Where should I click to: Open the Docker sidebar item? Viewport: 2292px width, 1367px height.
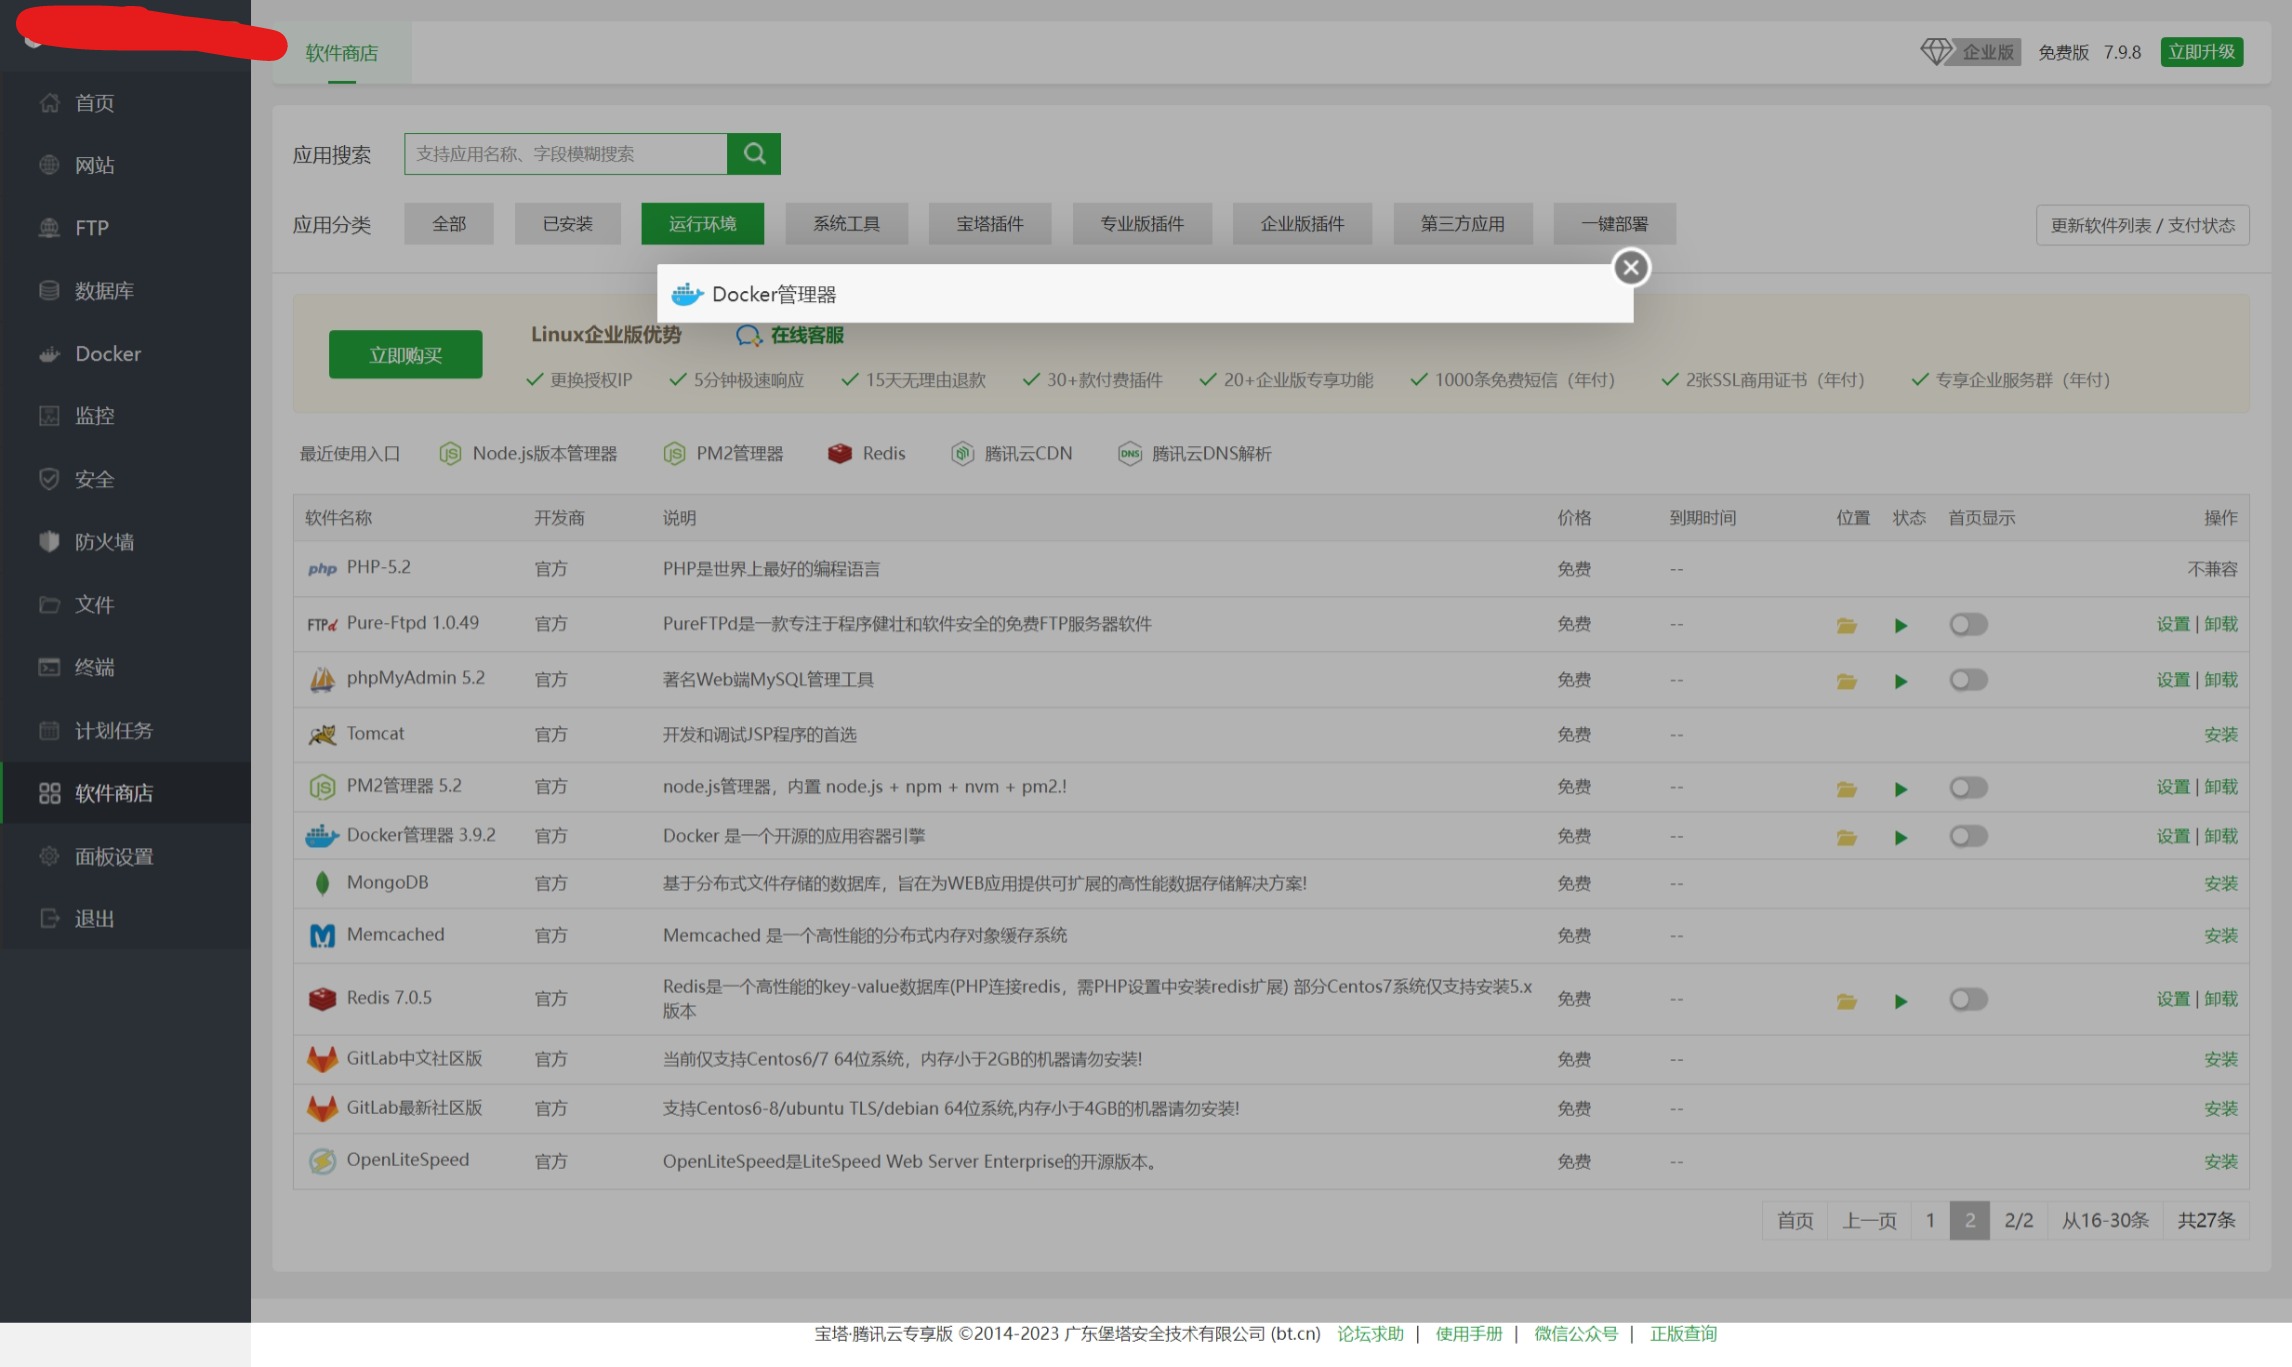[x=125, y=354]
